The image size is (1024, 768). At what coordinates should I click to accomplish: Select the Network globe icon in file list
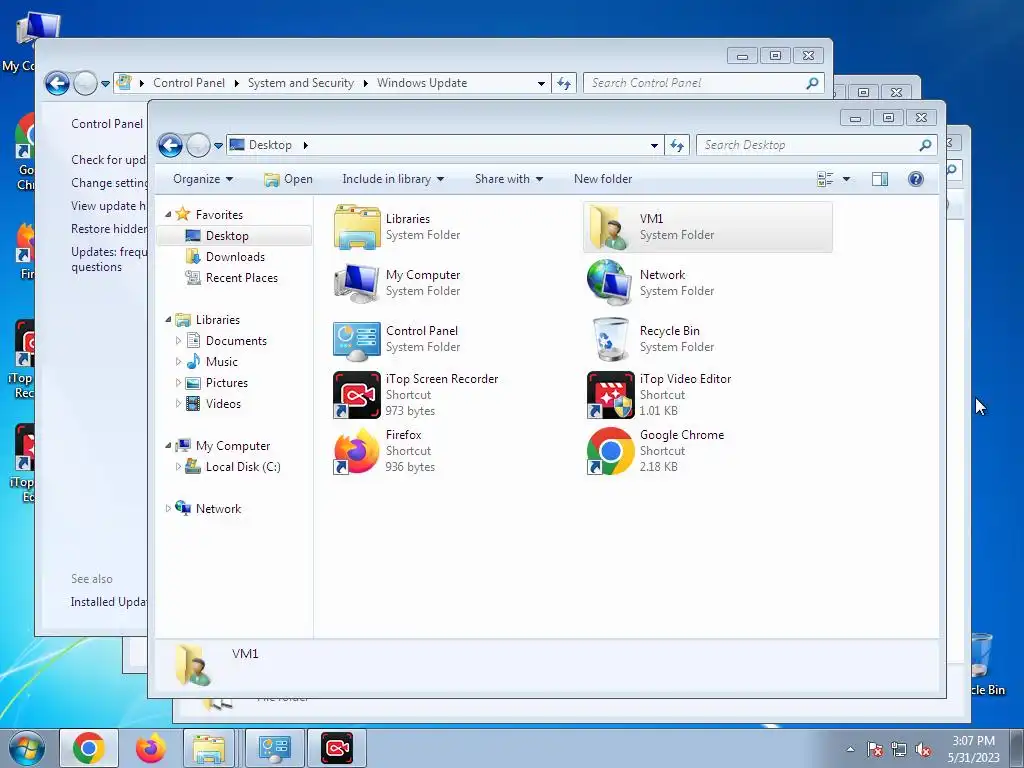click(x=610, y=283)
